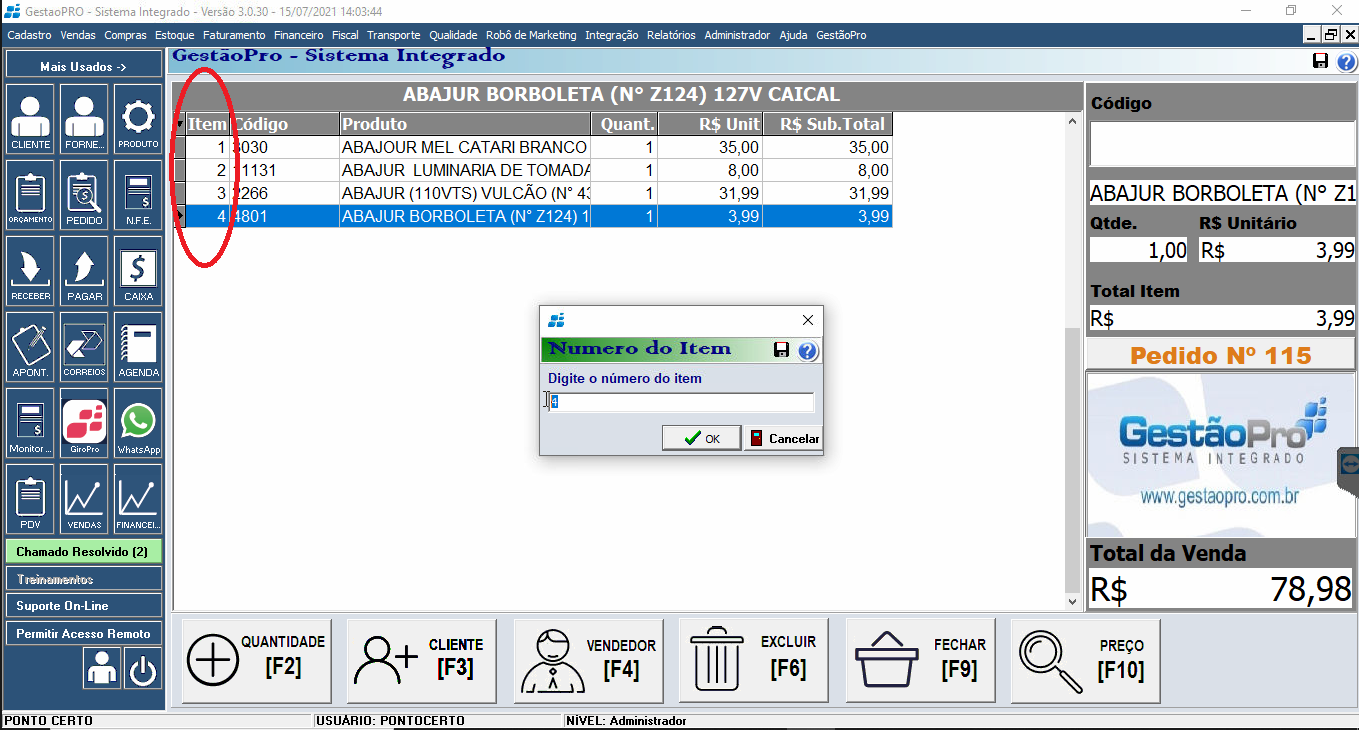Select the ABAJUR LUMINARIA DE TOMADA row

coord(533,170)
